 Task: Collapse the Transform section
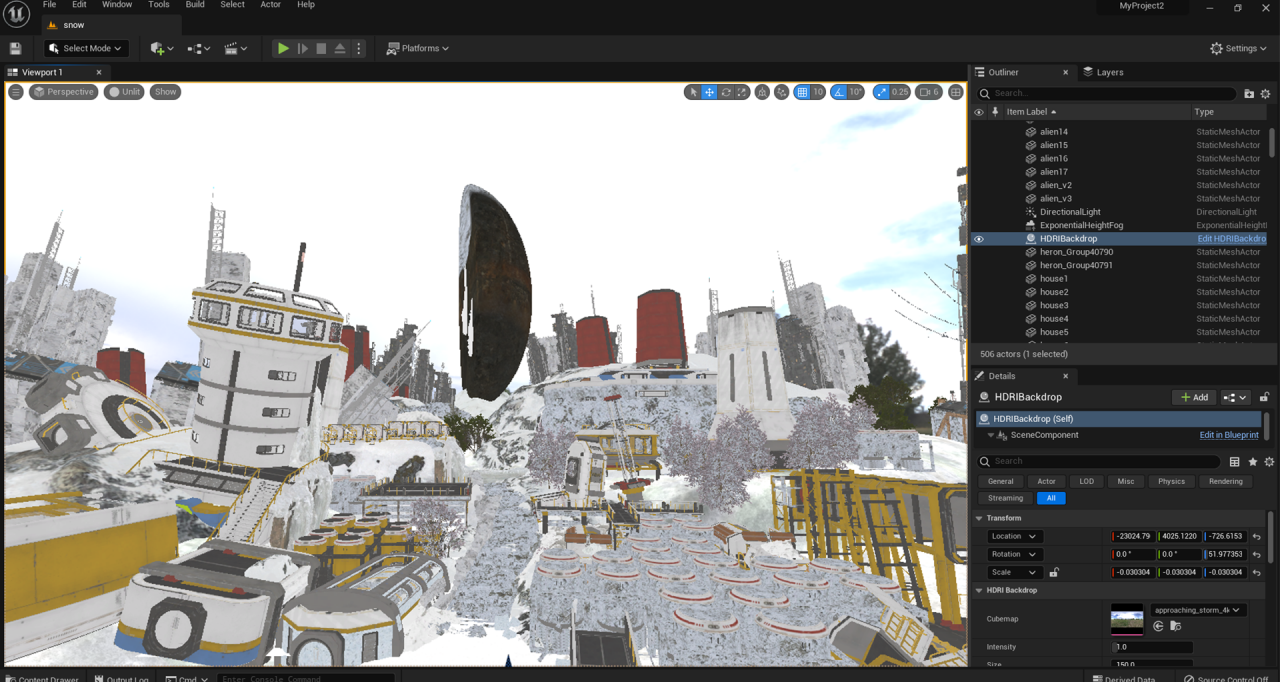980,518
